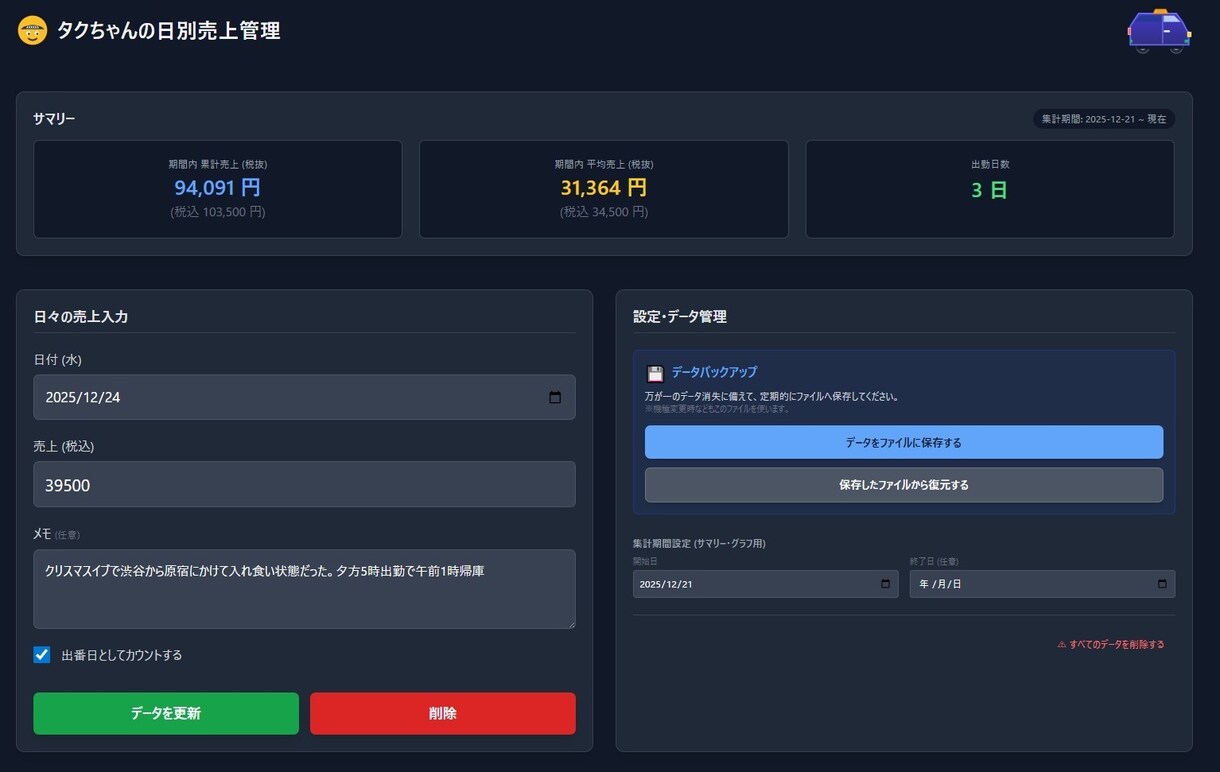The height and width of the screenshot is (772, 1220).
Task: Click the 集計期間 badge in the summary header
Action: coord(1103,118)
